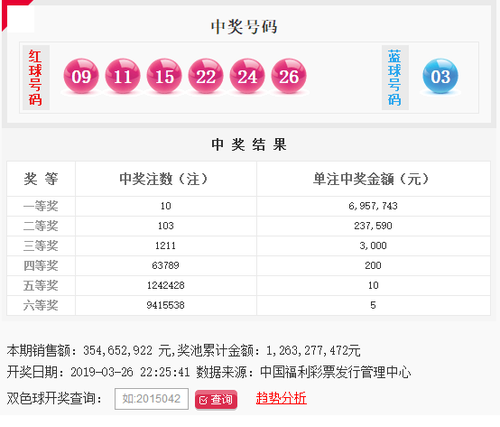Select the 红球号码 label

click(x=36, y=78)
